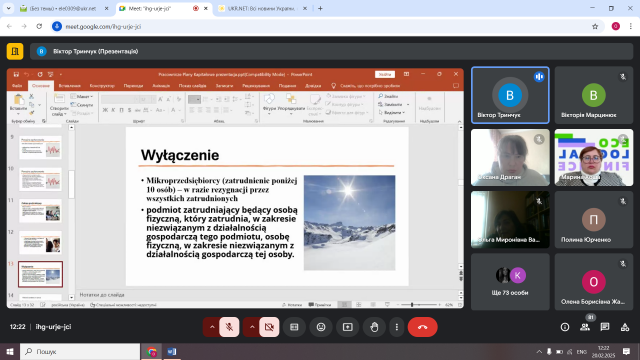
Task: Leave the call with red hang-up button
Action: click(x=422, y=327)
